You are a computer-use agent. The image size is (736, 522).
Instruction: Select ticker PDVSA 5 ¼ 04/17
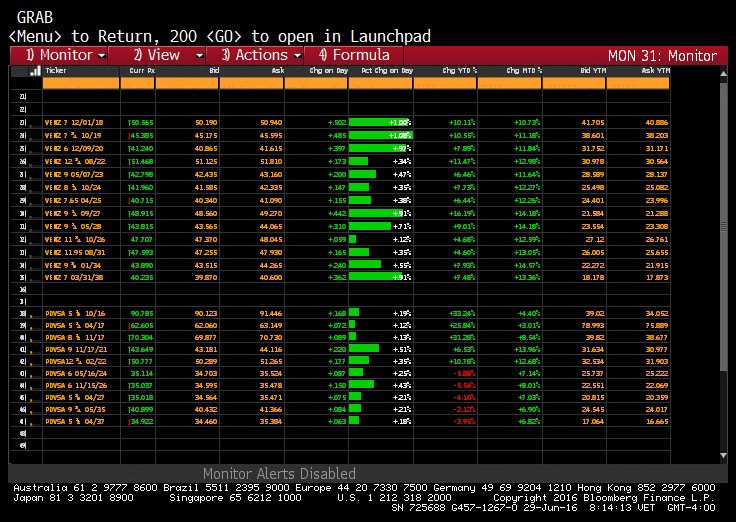(x=75, y=326)
